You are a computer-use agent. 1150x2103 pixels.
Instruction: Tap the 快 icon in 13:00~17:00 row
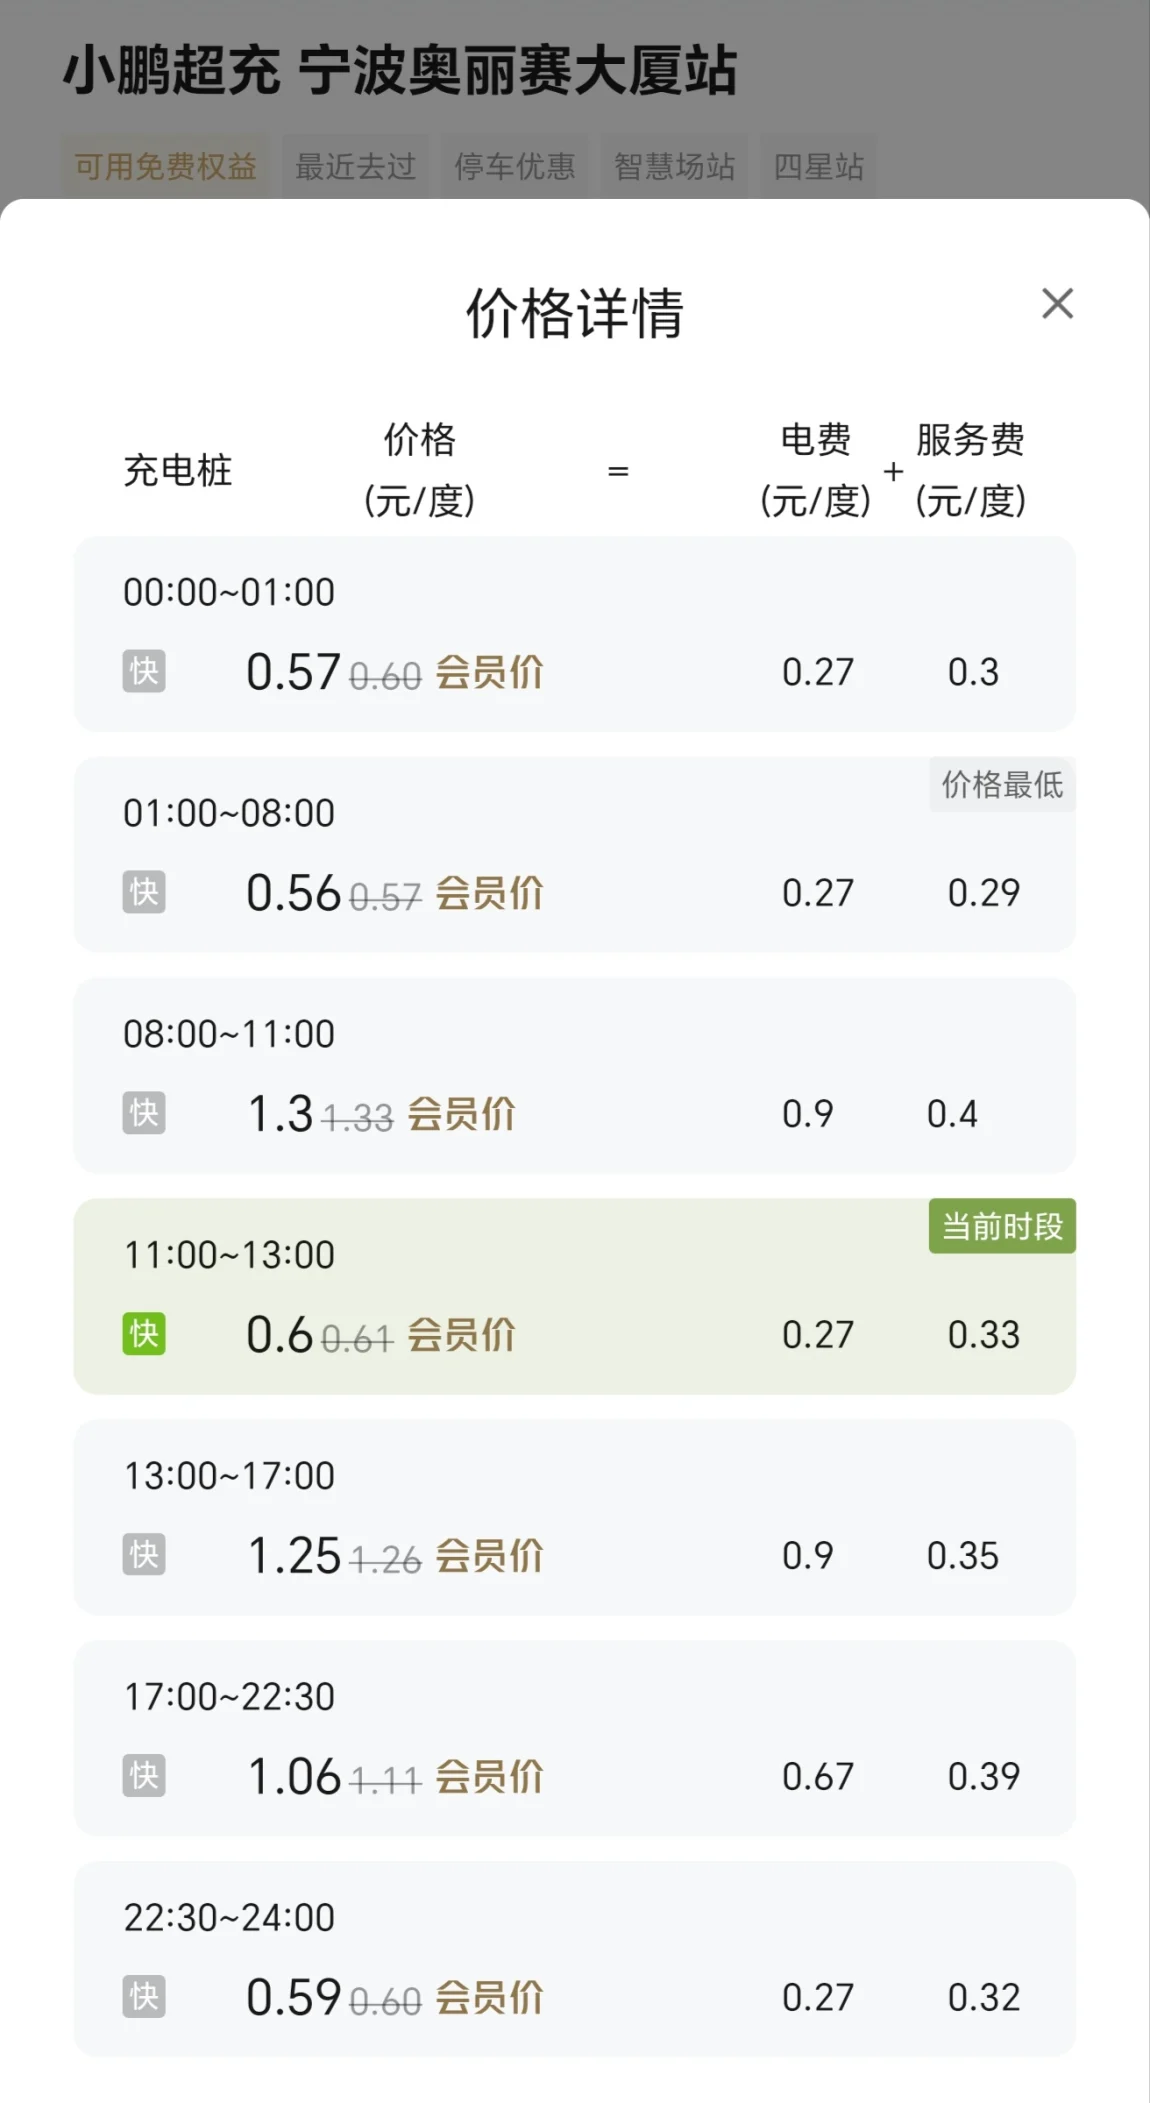tap(144, 1555)
